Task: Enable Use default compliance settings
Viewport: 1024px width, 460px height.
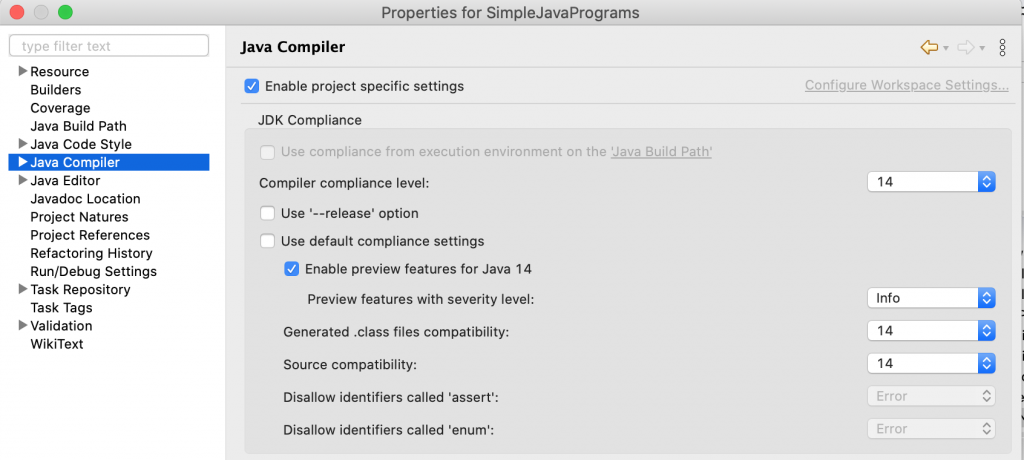Action: tap(267, 241)
